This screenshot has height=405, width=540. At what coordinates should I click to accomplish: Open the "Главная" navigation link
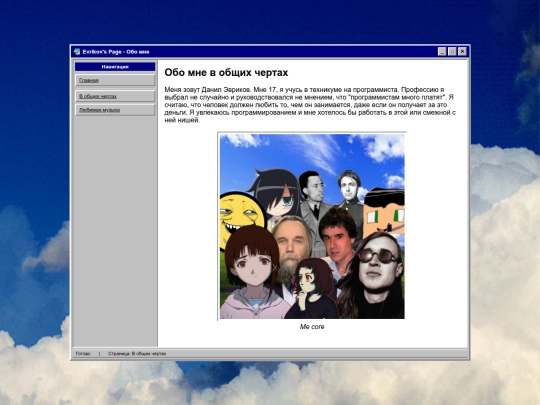[x=115, y=80]
